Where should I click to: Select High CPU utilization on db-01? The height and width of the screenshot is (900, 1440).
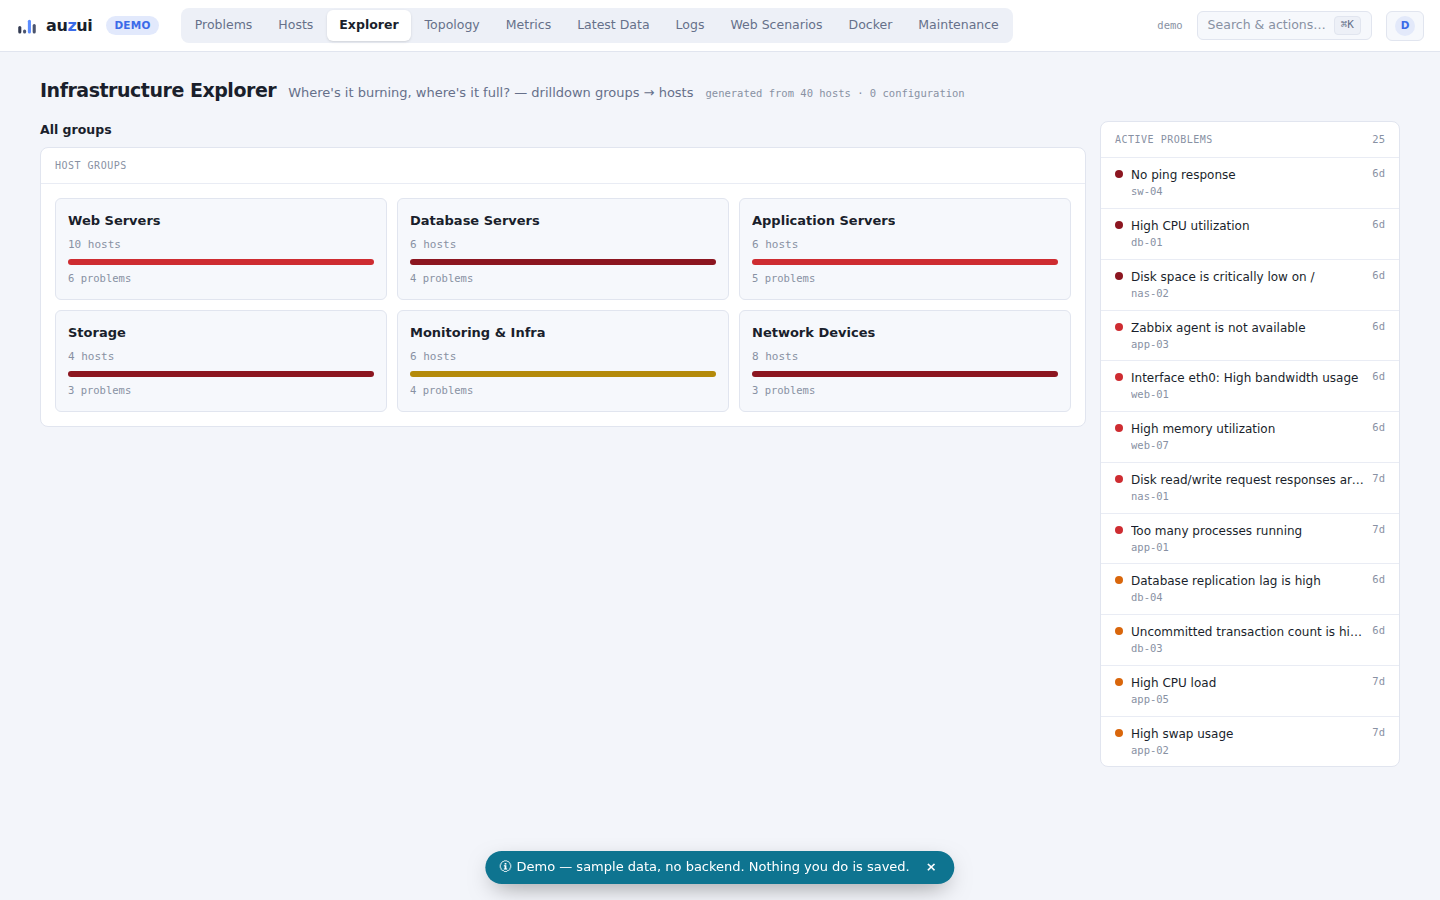[1250, 234]
